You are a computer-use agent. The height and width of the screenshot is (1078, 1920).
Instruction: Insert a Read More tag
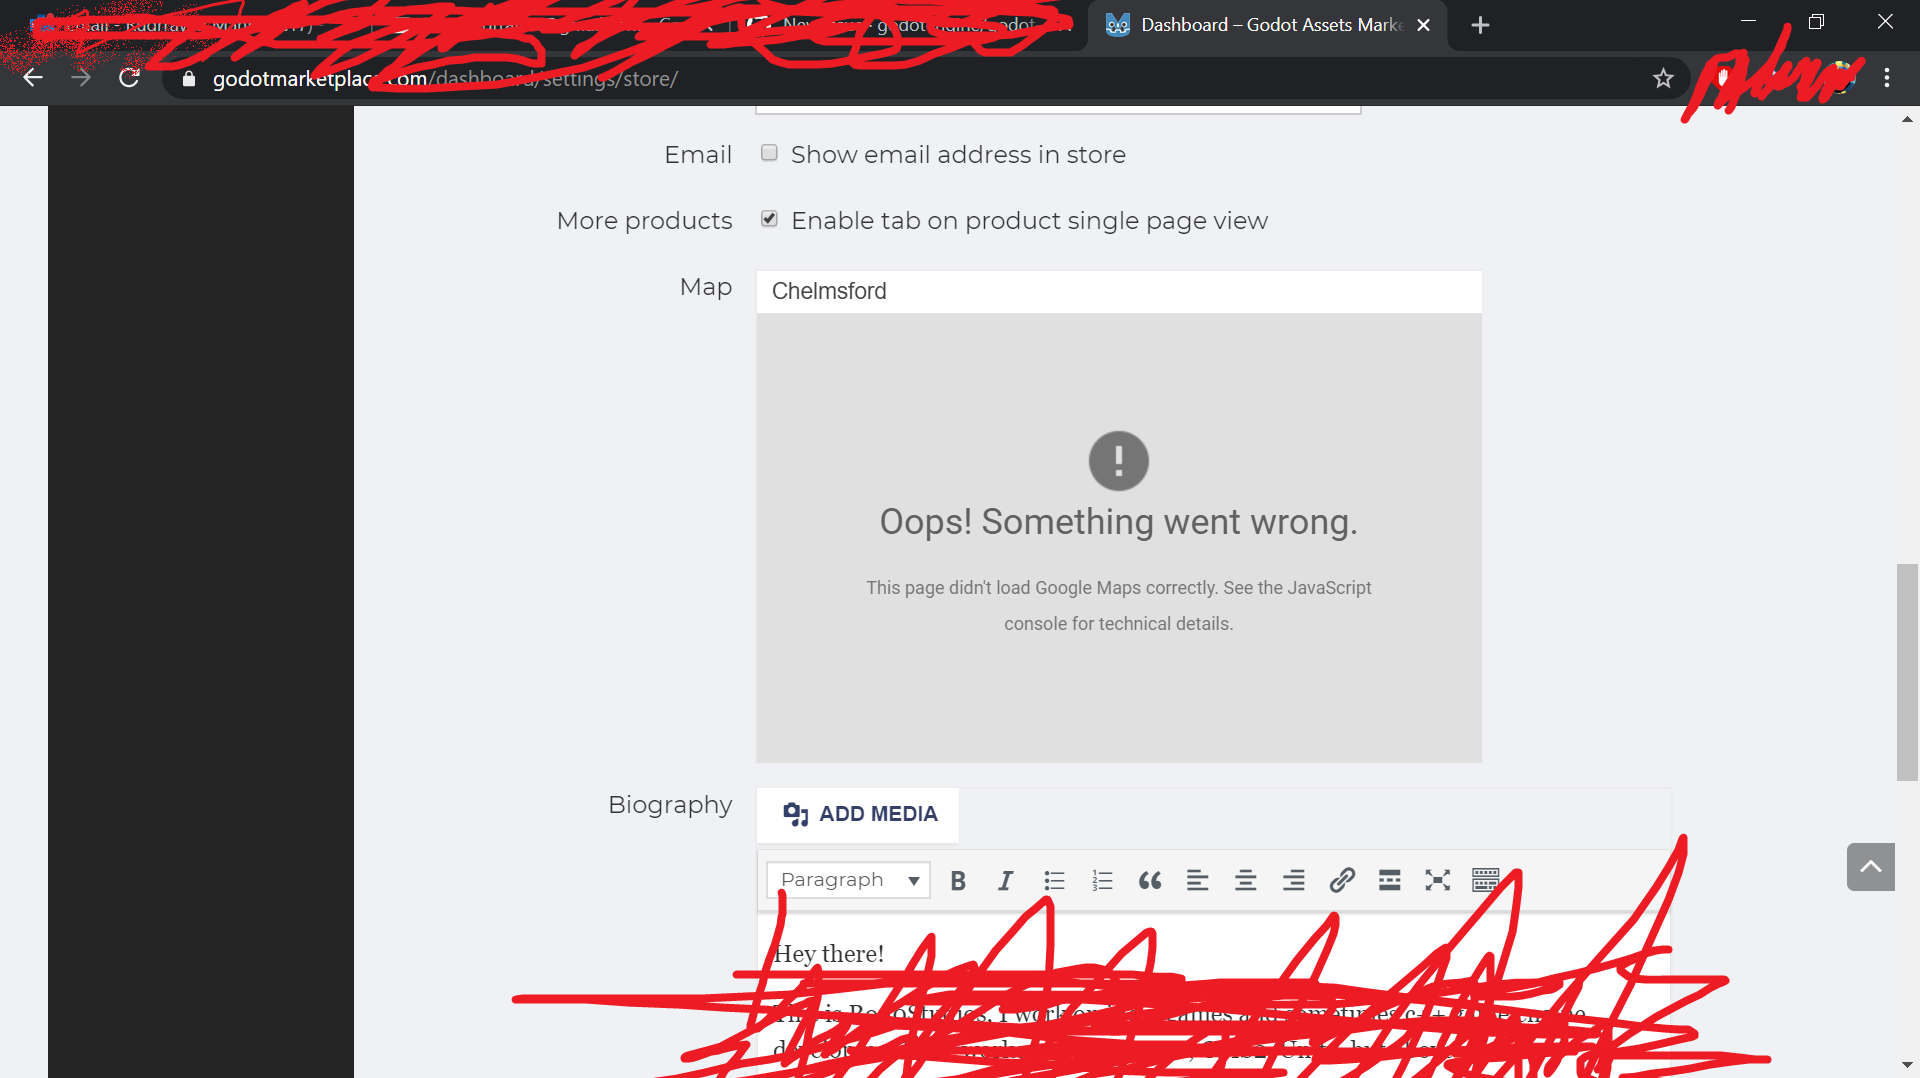[1389, 880]
